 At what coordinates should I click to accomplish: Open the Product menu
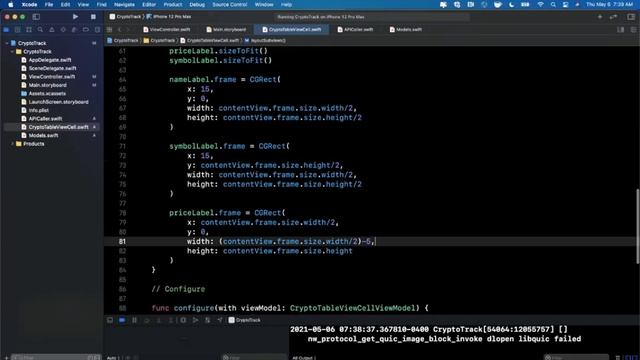point(173,4)
